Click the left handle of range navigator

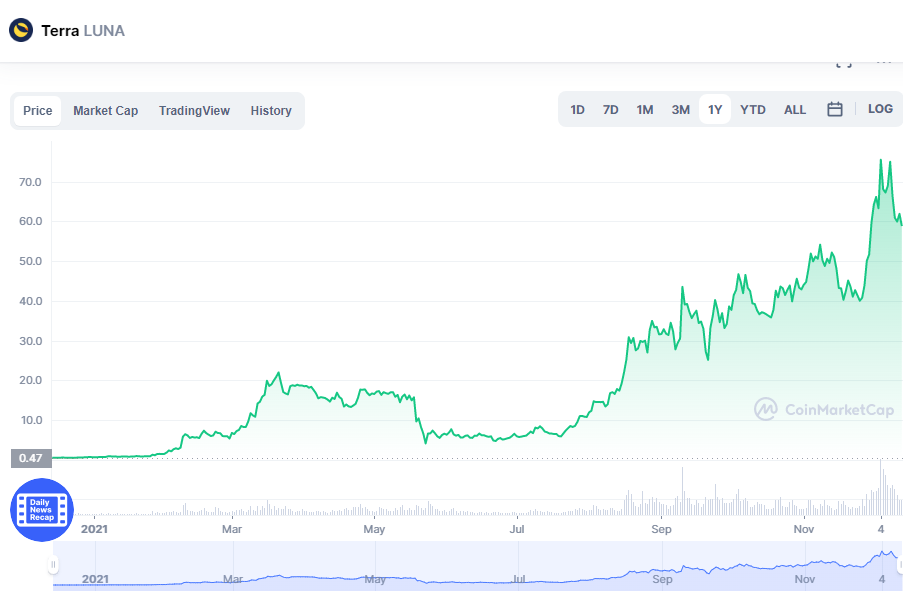54,566
